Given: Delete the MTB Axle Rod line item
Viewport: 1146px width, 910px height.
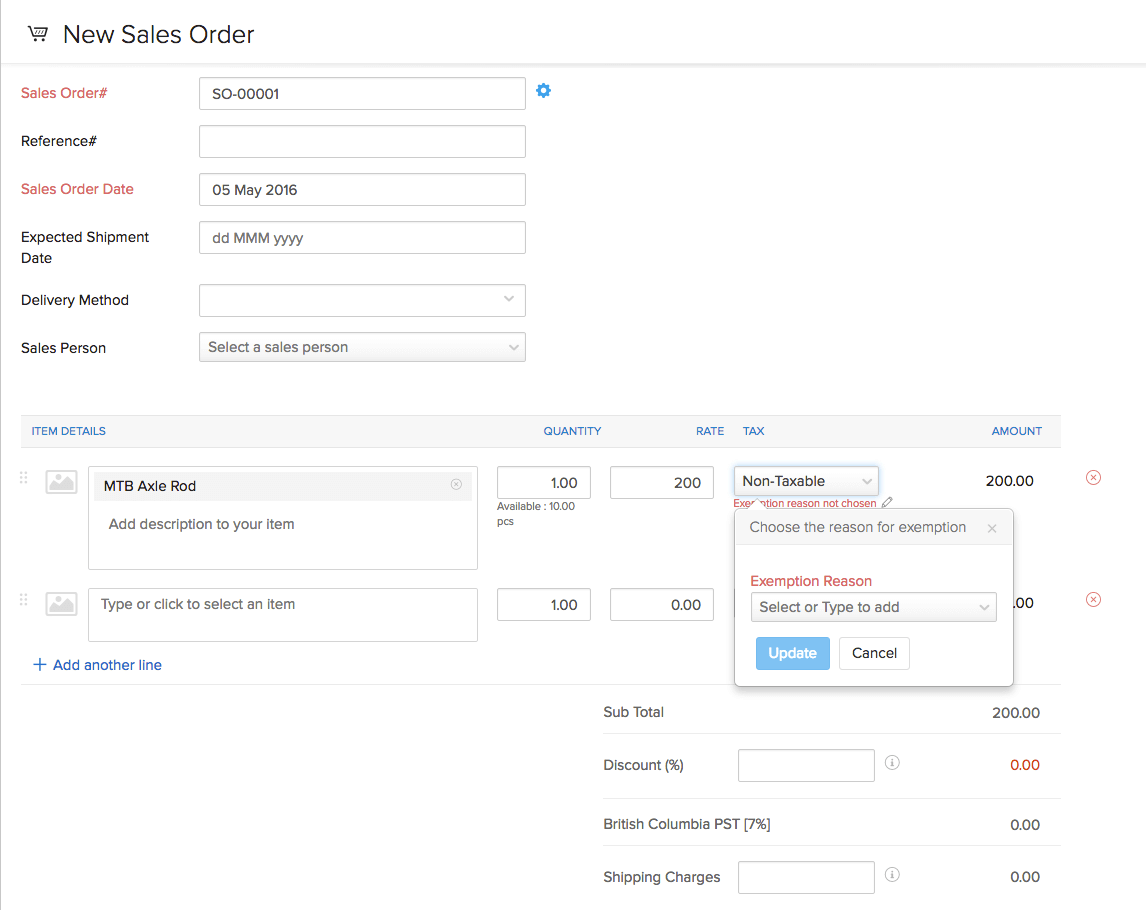Looking at the screenshot, I should pyautogui.click(x=1093, y=477).
